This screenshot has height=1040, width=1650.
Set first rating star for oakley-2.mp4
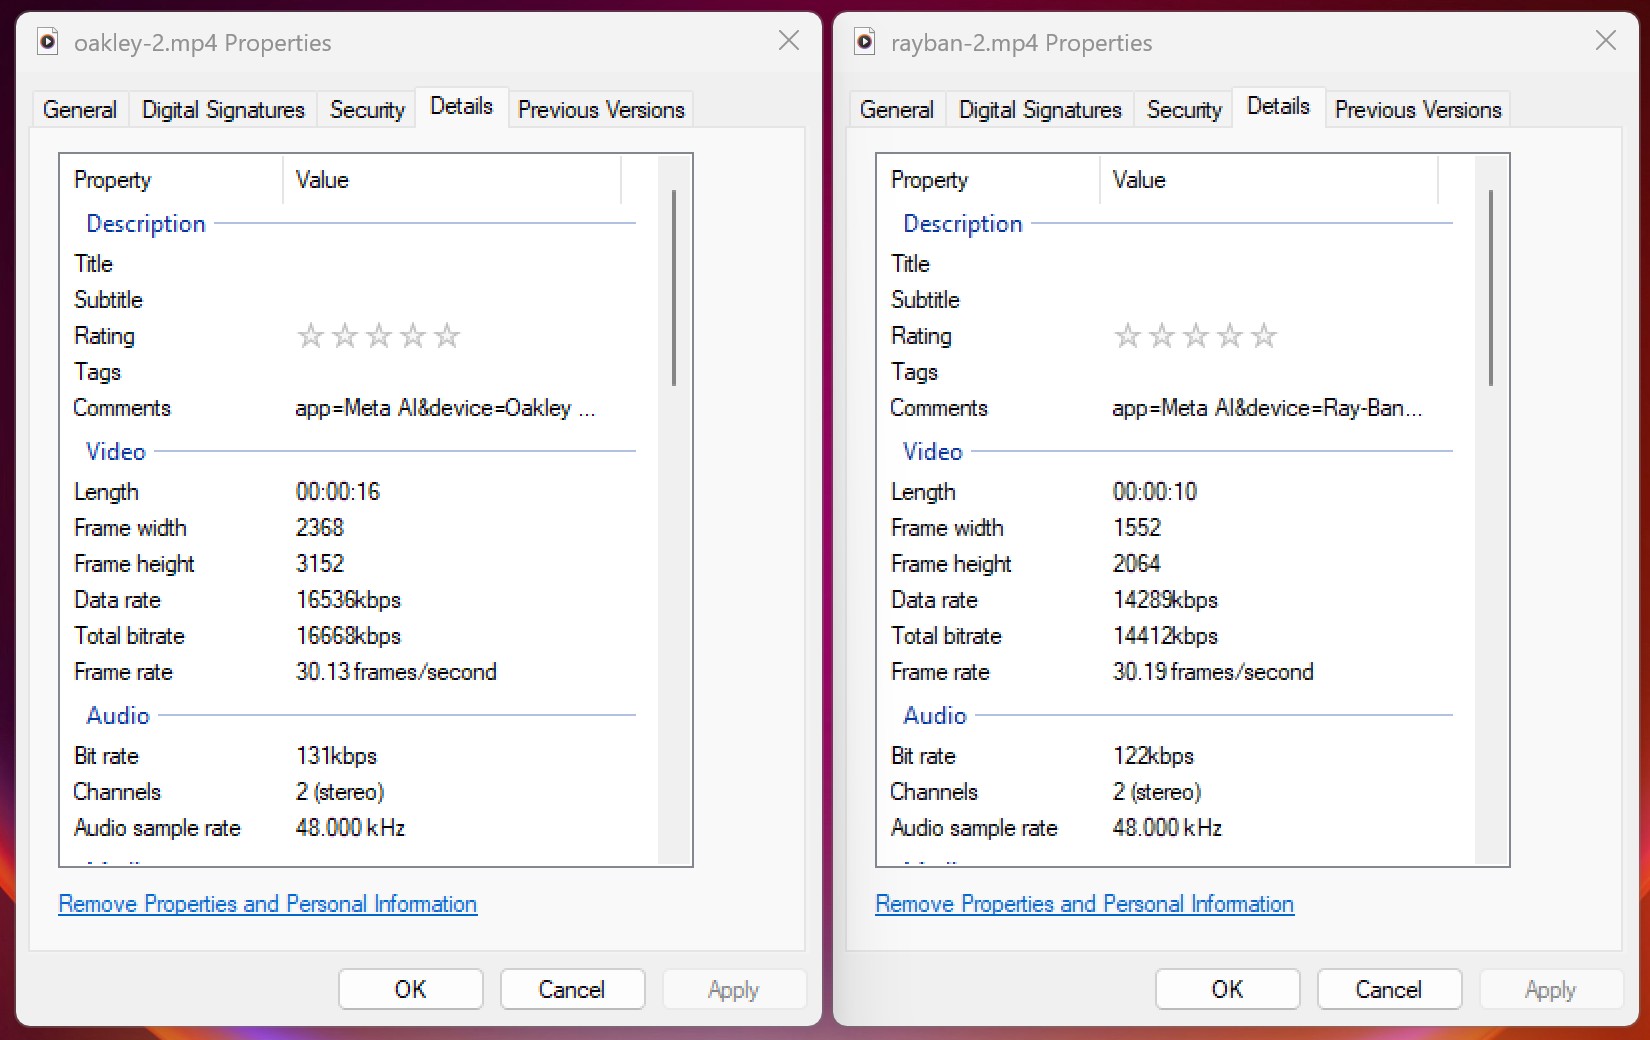pos(311,336)
